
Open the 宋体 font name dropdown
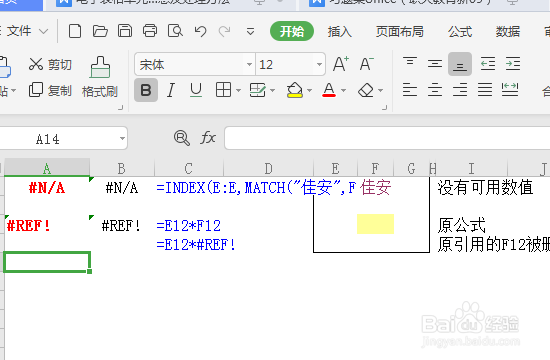pyautogui.click(x=249, y=65)
